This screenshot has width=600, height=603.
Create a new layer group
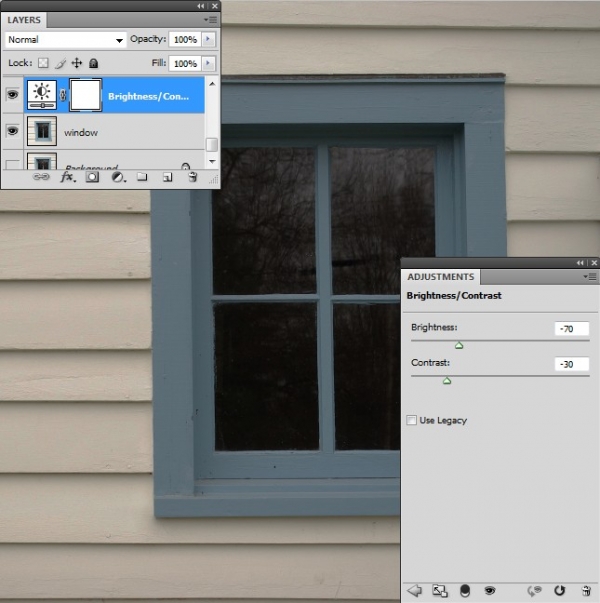point(142,177)
